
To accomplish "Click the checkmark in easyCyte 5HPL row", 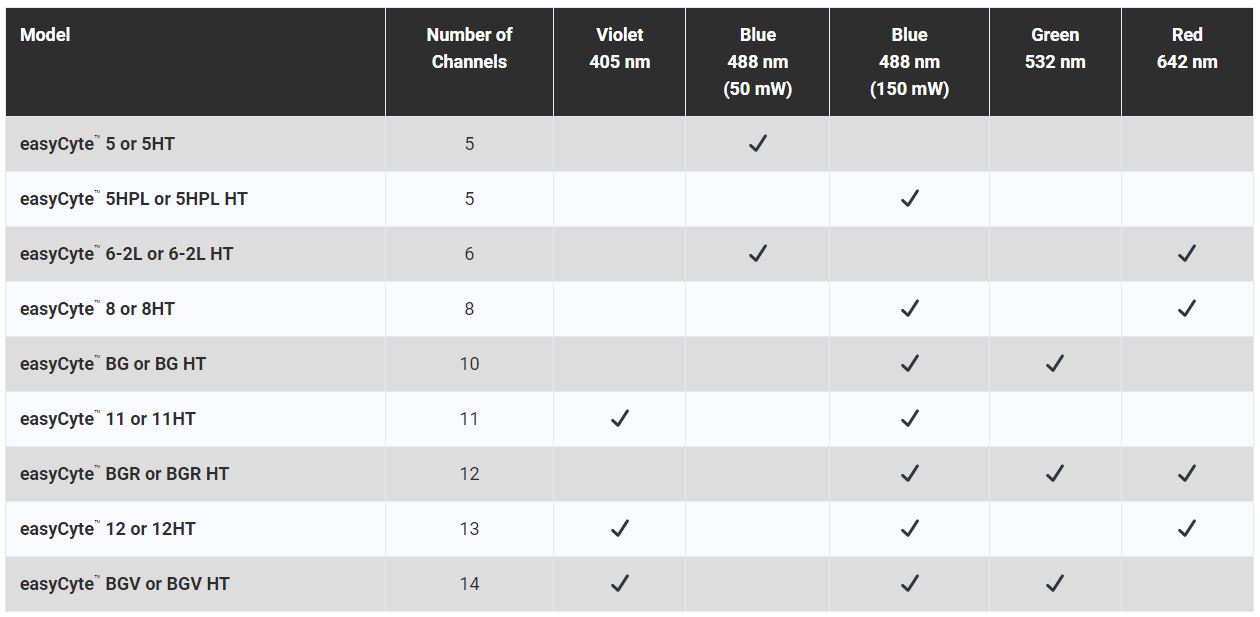I will (x=909, y=199).
